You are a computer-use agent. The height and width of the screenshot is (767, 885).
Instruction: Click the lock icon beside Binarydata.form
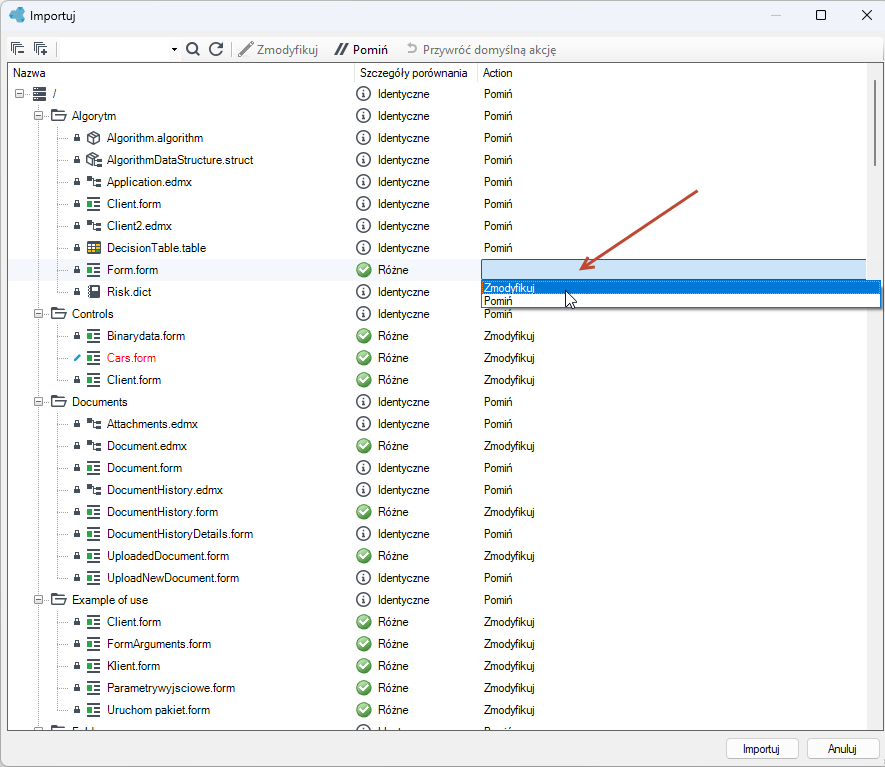(x=77, y=336)
